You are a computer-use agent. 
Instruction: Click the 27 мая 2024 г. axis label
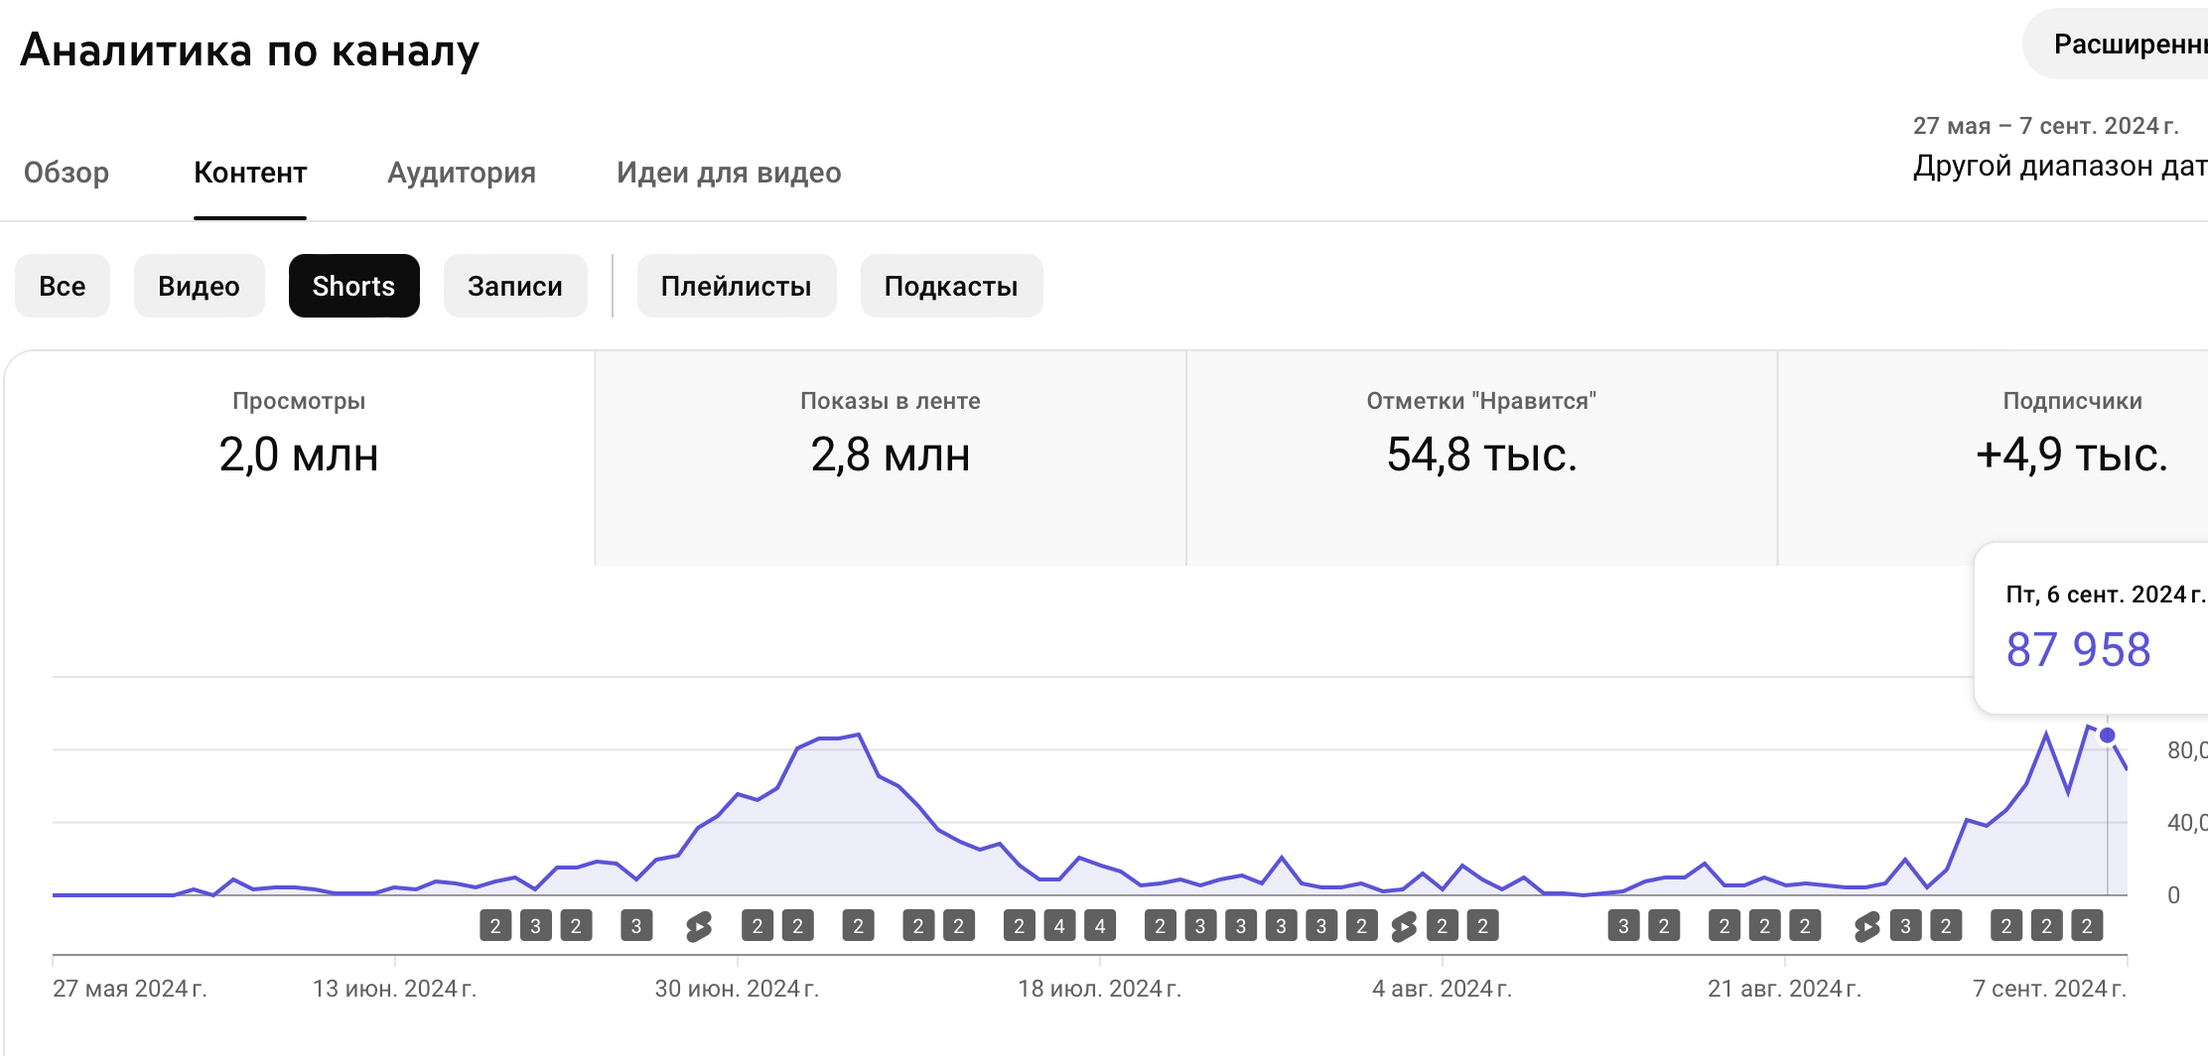click(x=130, y=989)
